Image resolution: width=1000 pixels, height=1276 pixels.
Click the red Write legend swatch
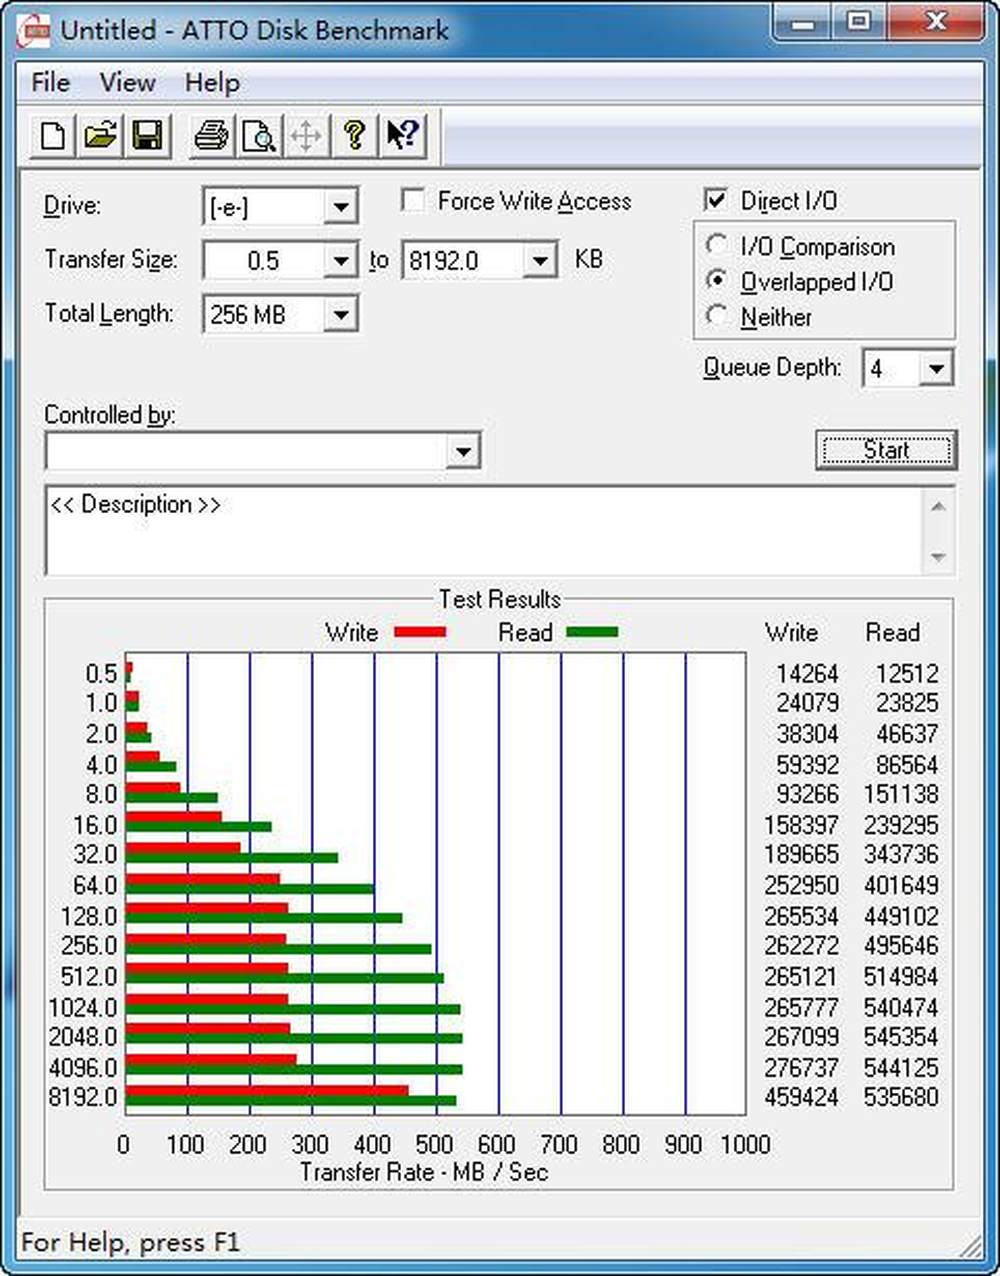click(x=420, y=632)
